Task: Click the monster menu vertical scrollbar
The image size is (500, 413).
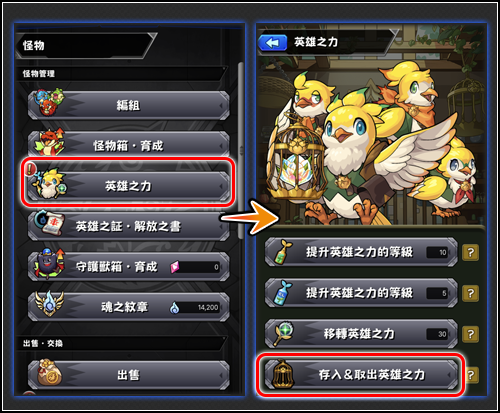Action: 241,150
